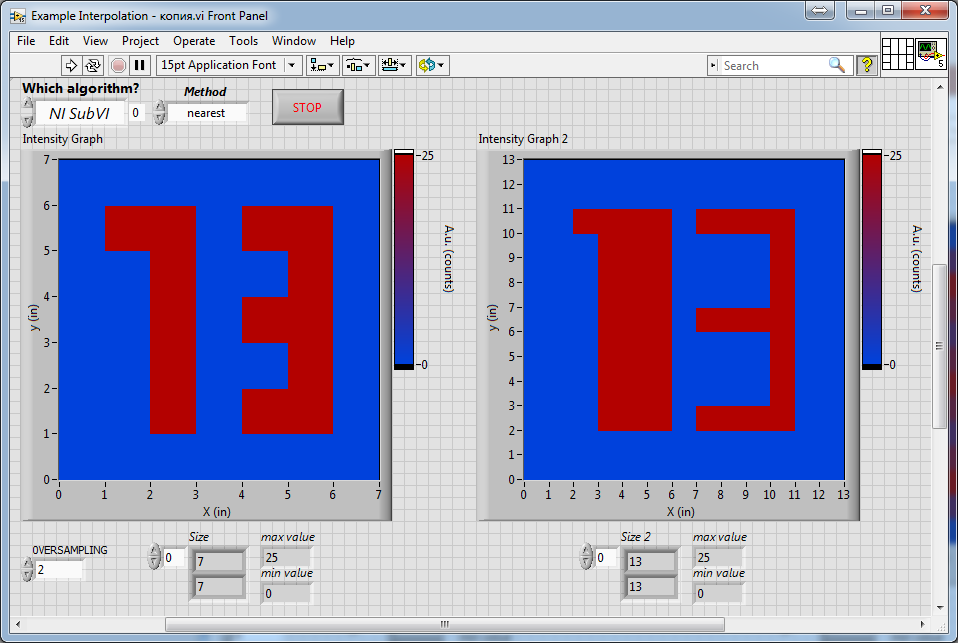Open the Tools menu
The width and height of the screenshot is (958, 643).
click(x=243, y=41)
